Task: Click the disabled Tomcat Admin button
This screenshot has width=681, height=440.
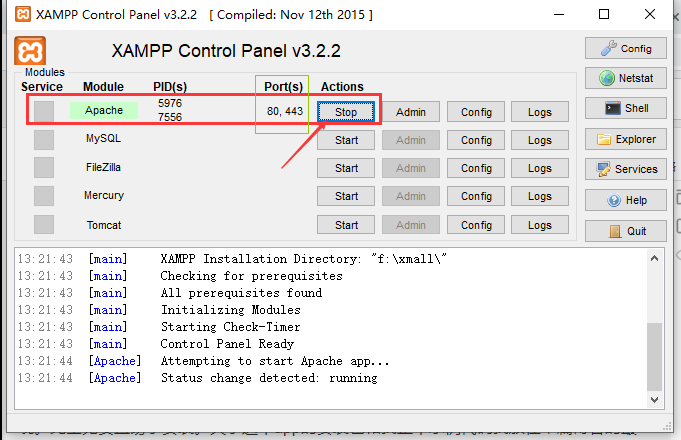Action: [x=411, y=225]
